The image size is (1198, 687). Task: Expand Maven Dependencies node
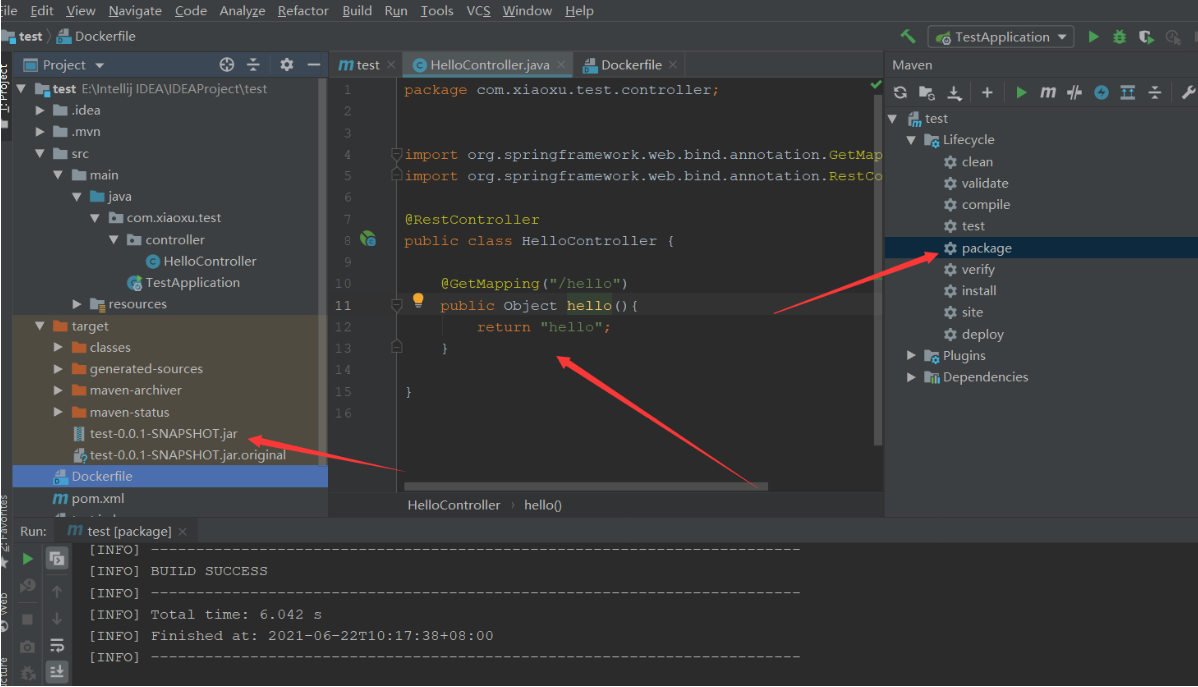click(911, 377)
